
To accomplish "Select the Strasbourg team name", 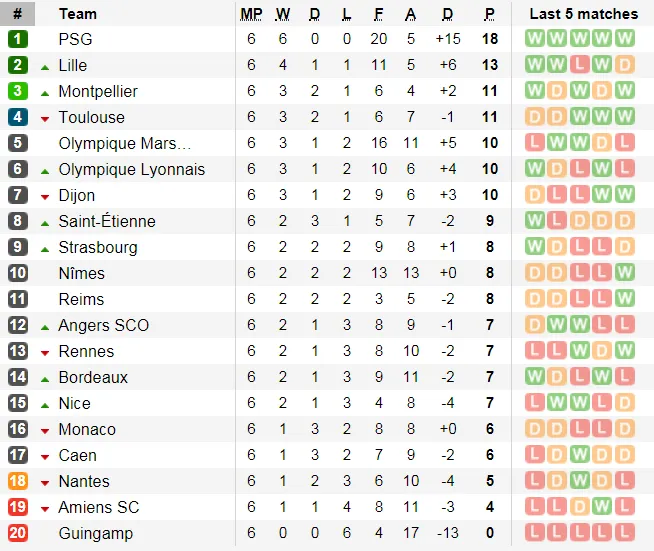I will pos(98,247).
